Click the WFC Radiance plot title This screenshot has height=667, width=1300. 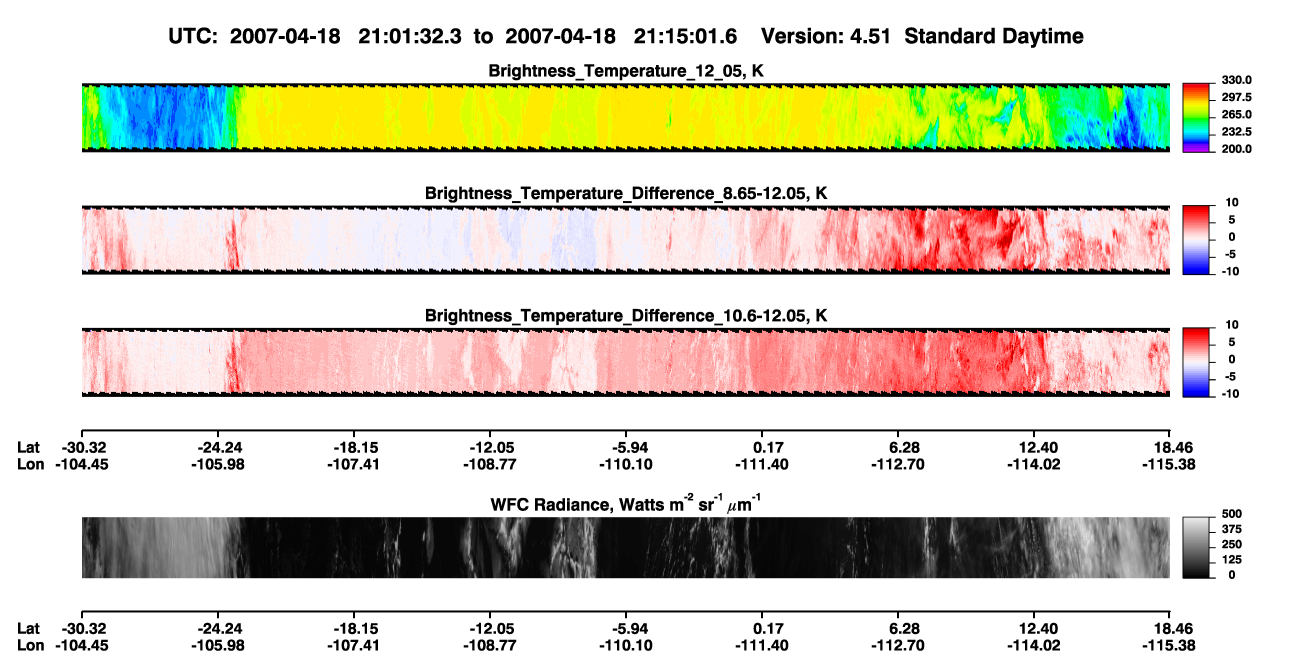626,504
